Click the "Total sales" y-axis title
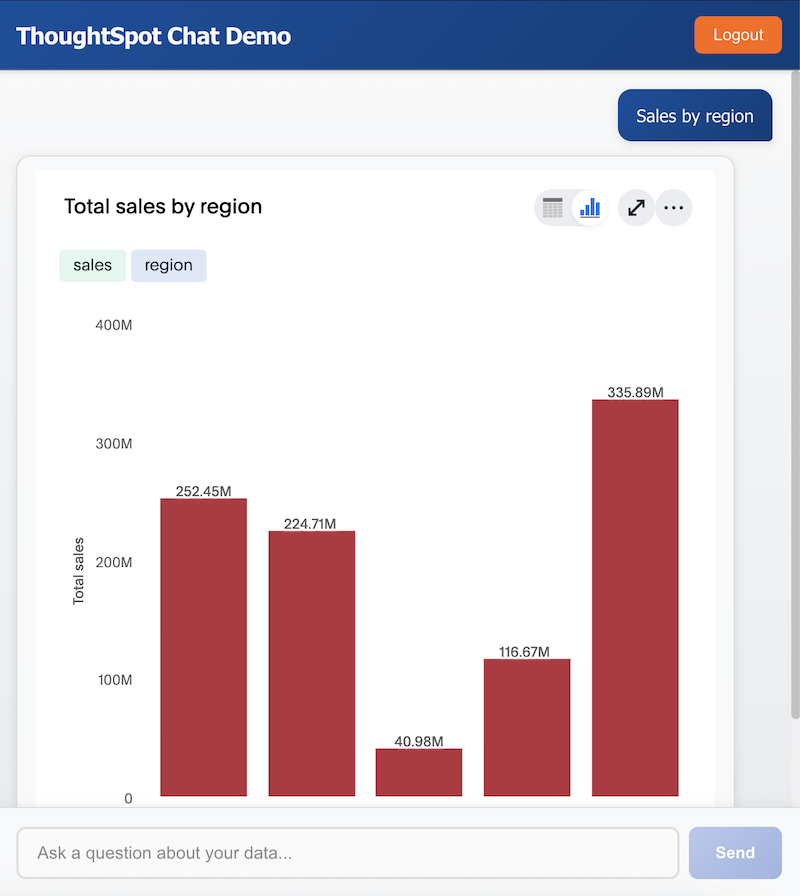 pyautogui.click(x=79, y=570)
